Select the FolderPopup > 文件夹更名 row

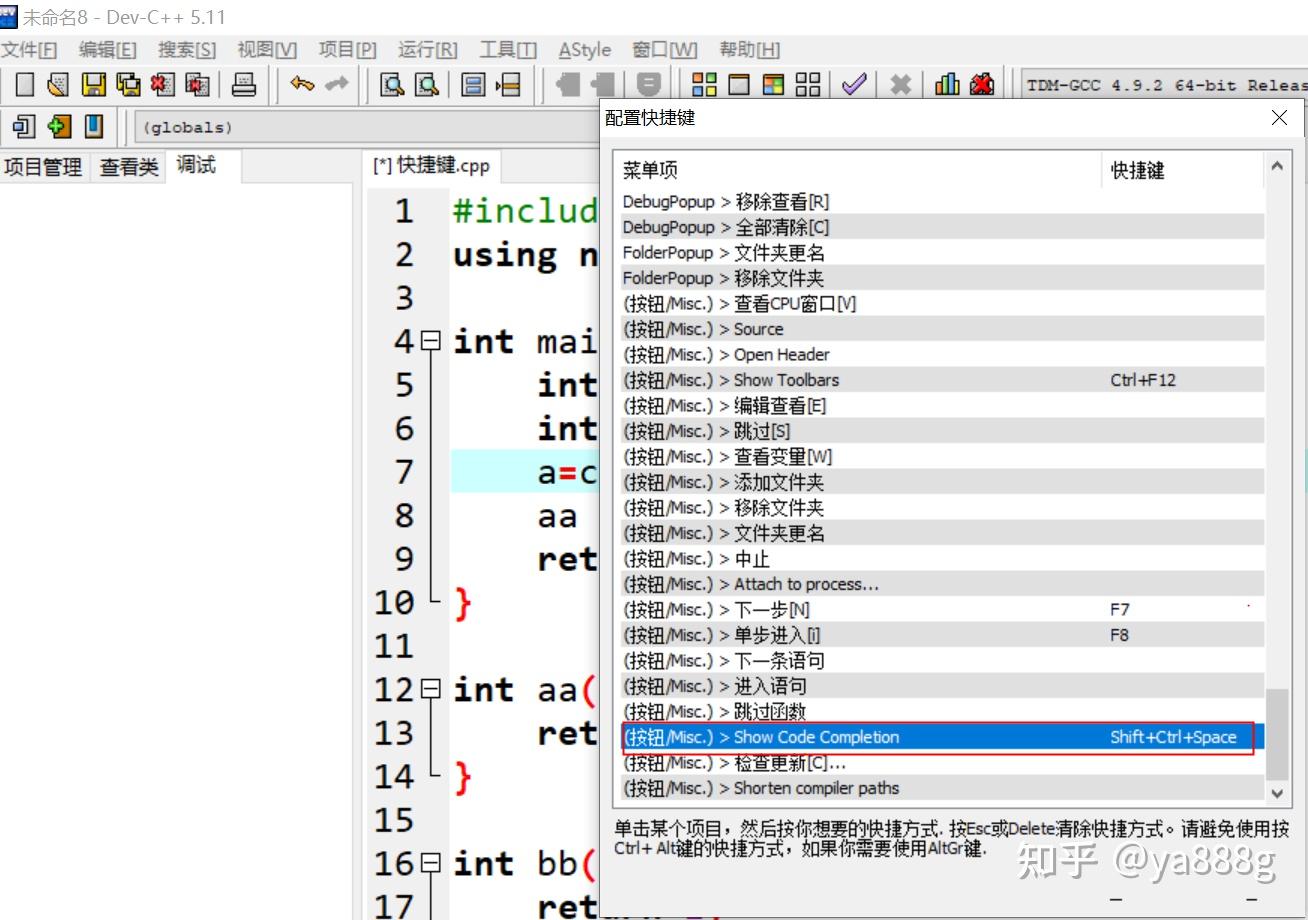tap(942, 253)
